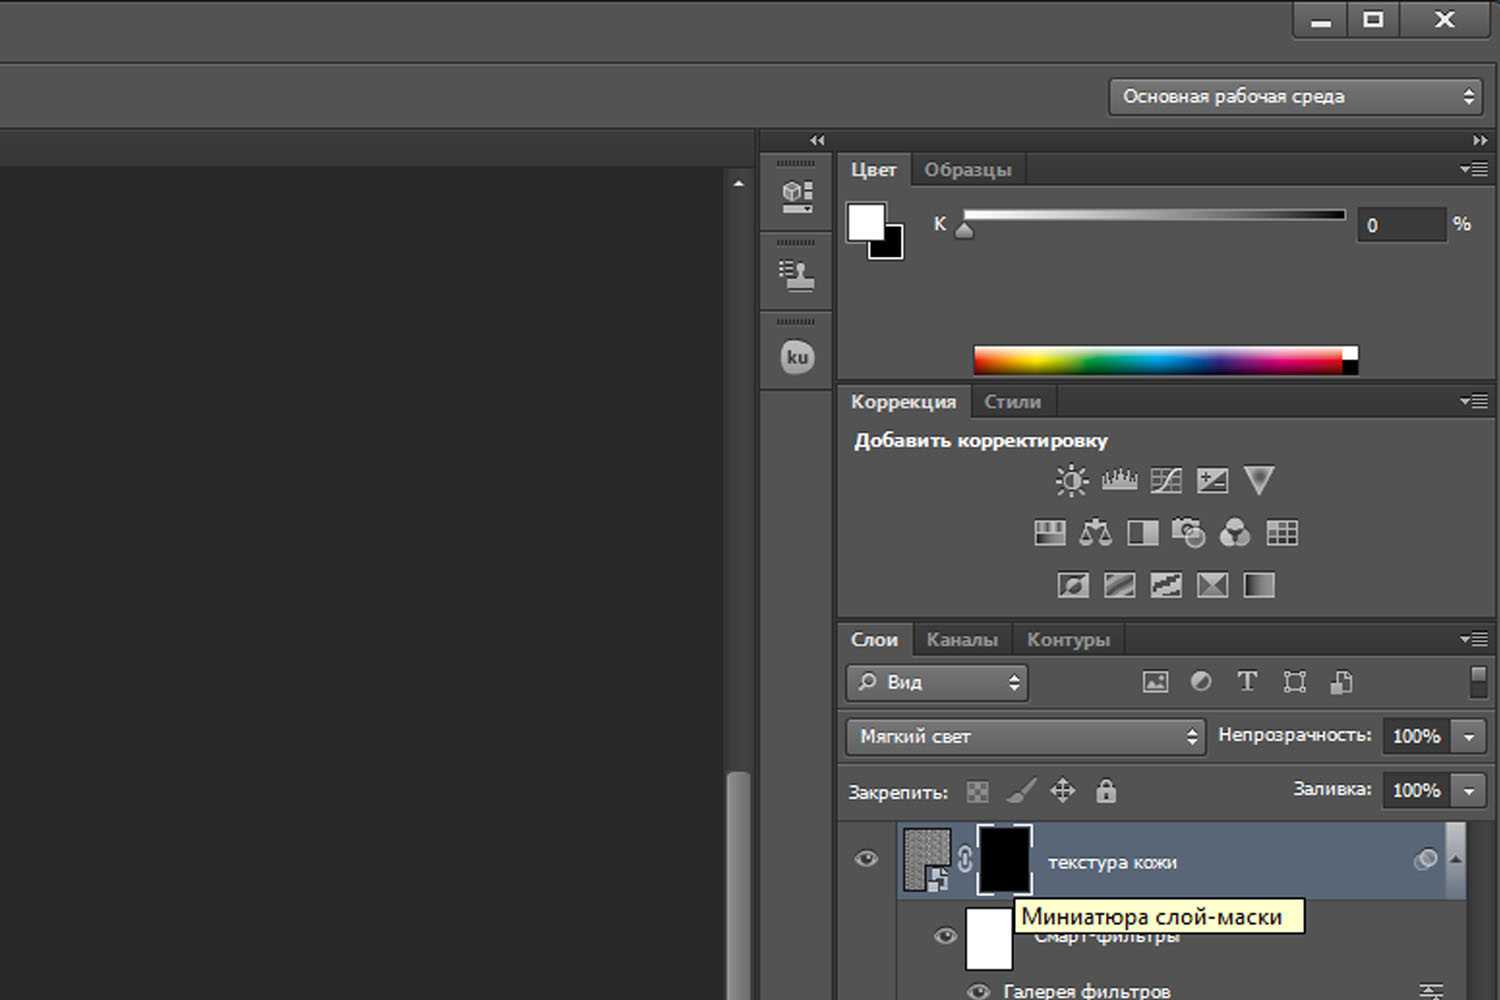Add a Color Balance adjustment
1500x1000 pixels.
[1095, 533]
